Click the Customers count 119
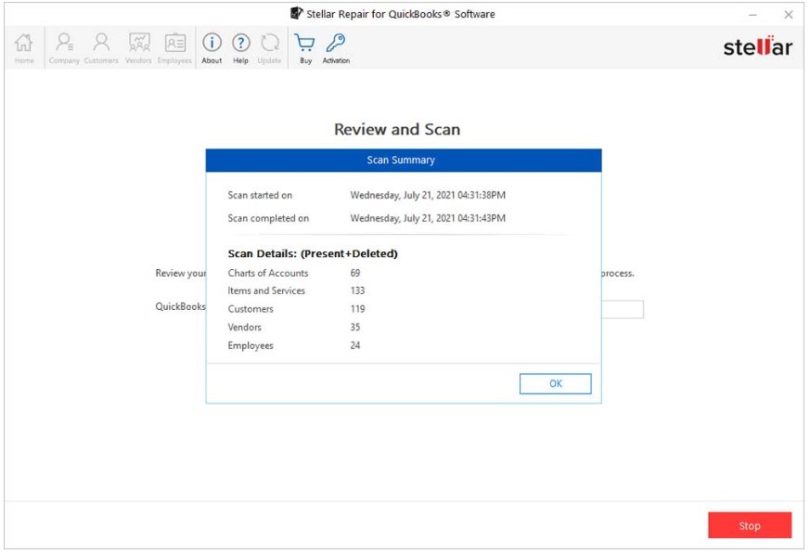The width and height of the screenshot is (810, 554). coord(357,309)
